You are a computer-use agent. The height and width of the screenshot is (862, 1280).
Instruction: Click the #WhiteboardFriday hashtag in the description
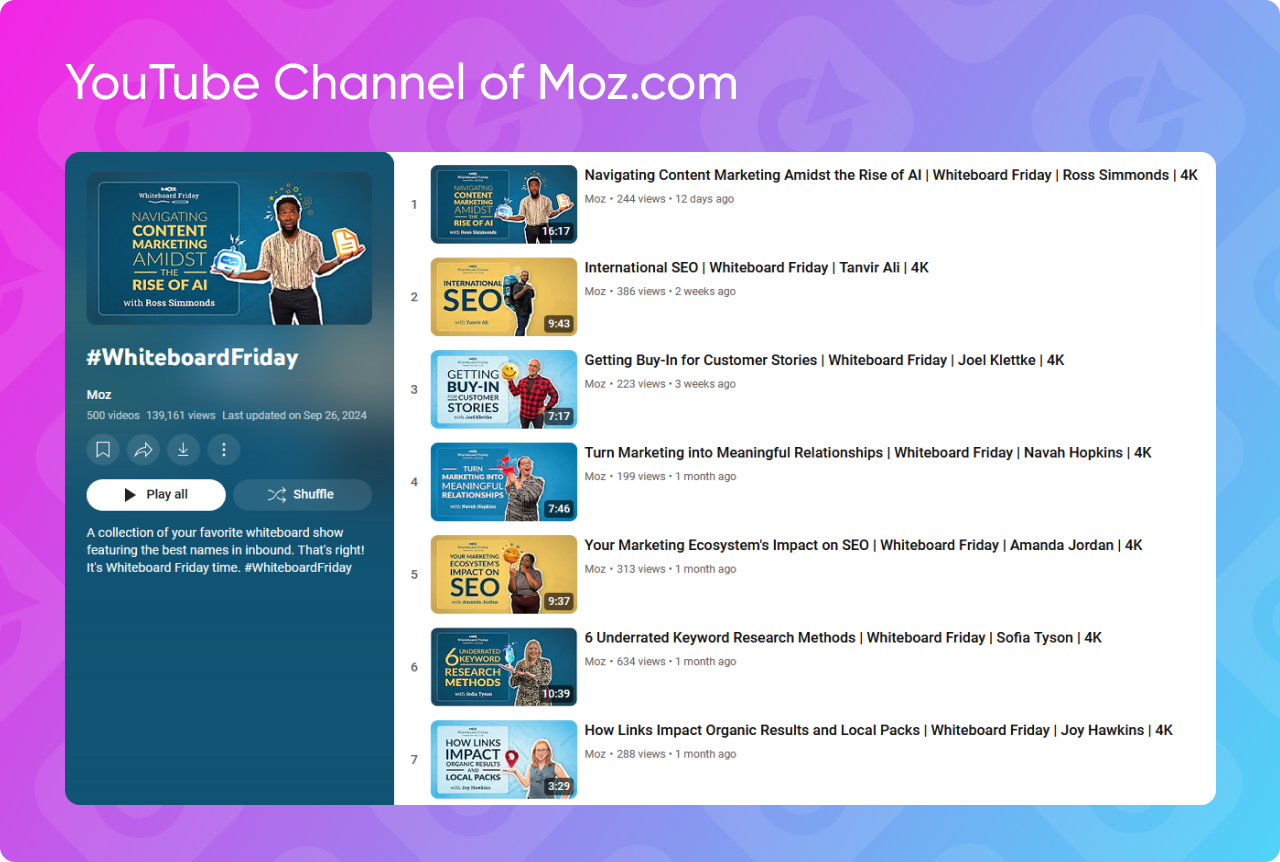298,568
